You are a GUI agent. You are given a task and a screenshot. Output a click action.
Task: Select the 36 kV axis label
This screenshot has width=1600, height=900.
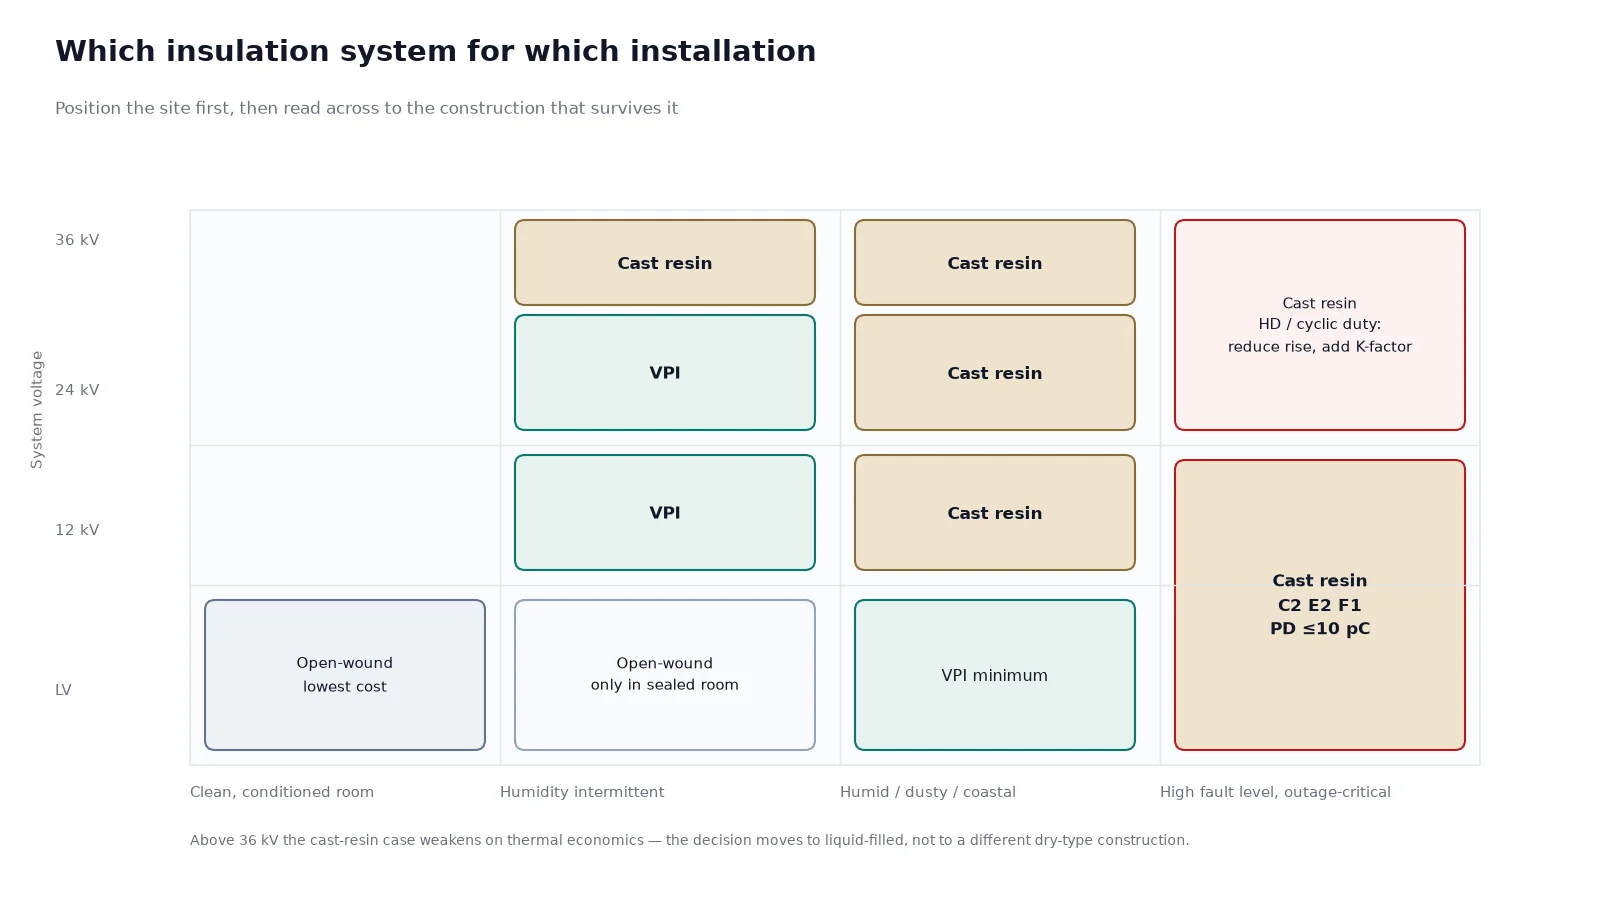tap(77, 240)
